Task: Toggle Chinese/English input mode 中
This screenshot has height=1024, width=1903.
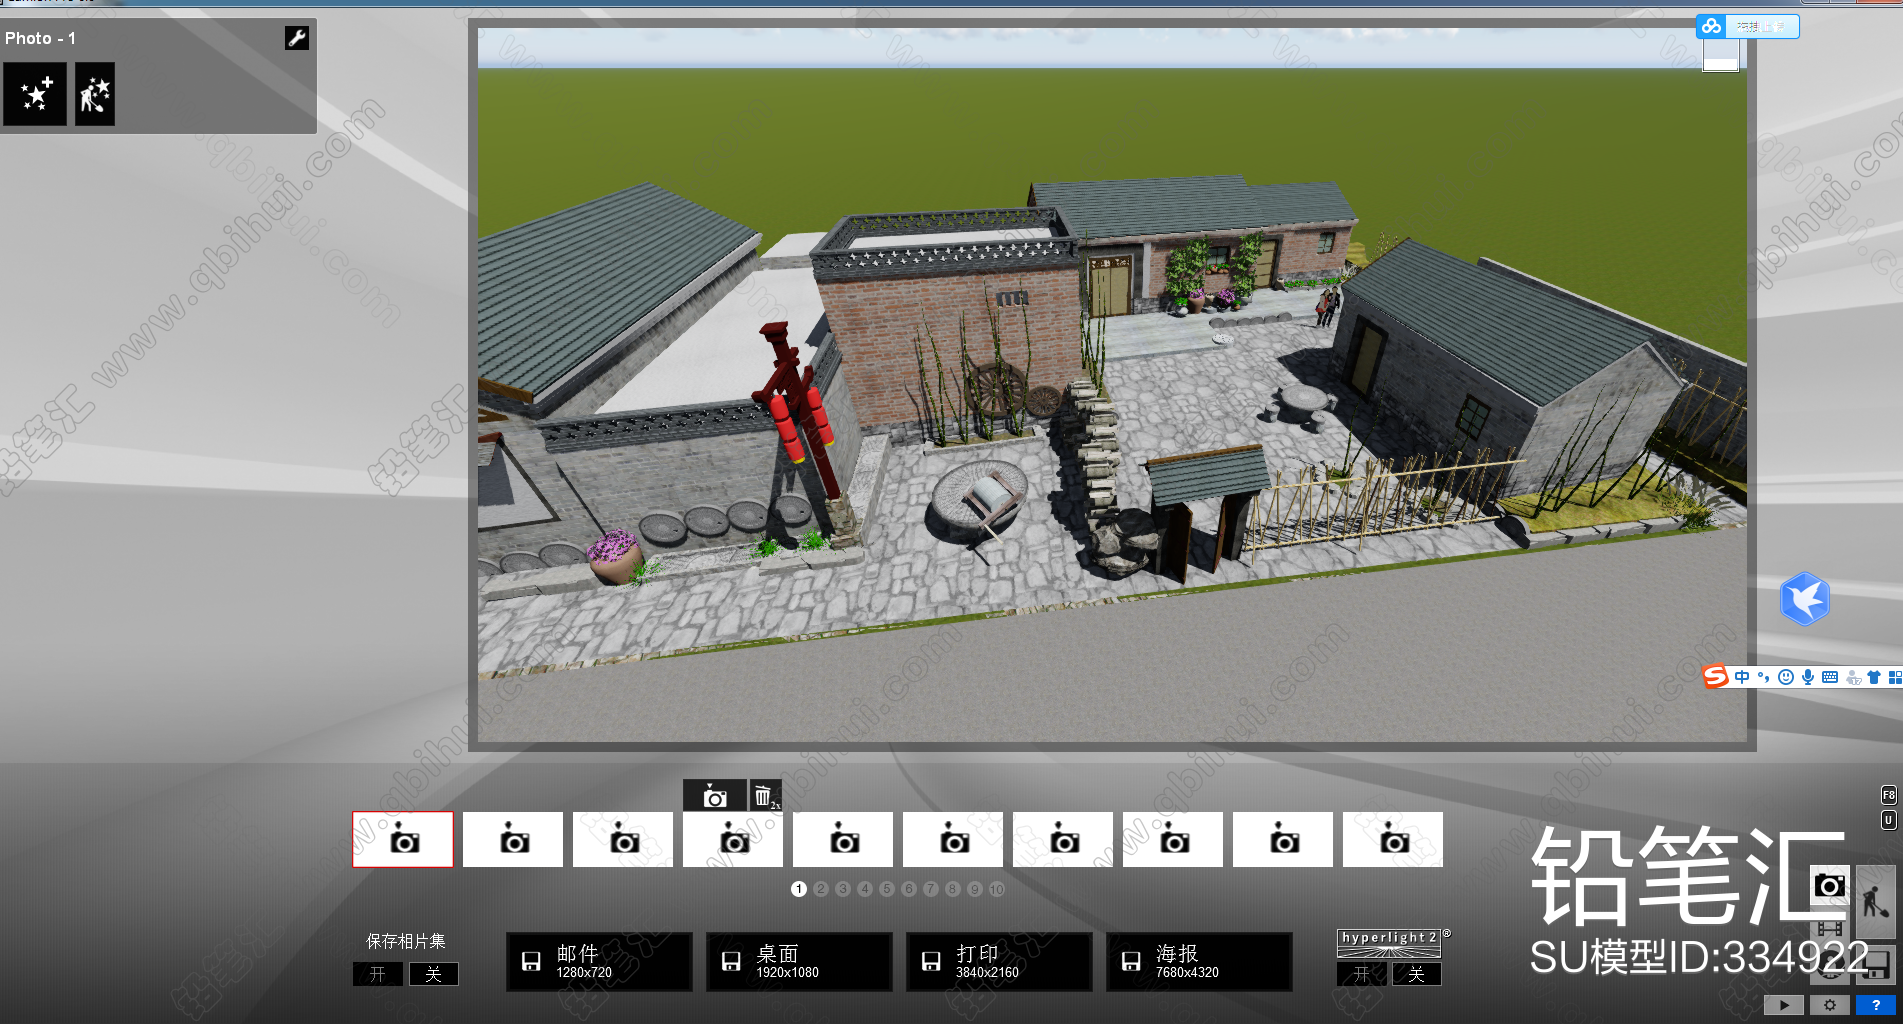Action: pyautogui.click(x=1742, y=677)
